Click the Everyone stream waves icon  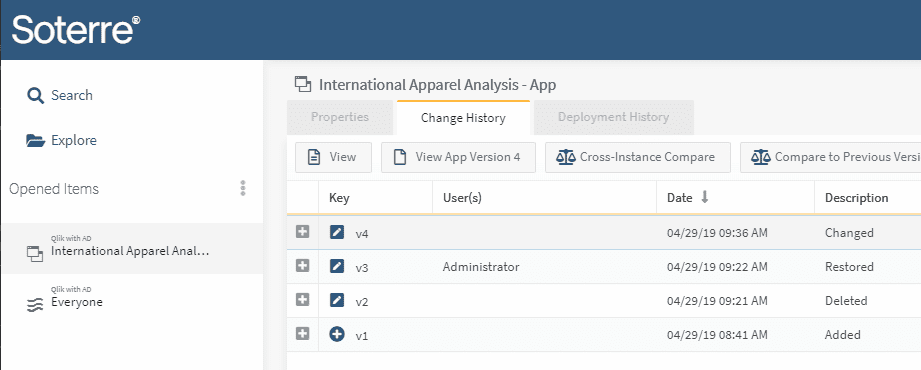click(36, 305)
